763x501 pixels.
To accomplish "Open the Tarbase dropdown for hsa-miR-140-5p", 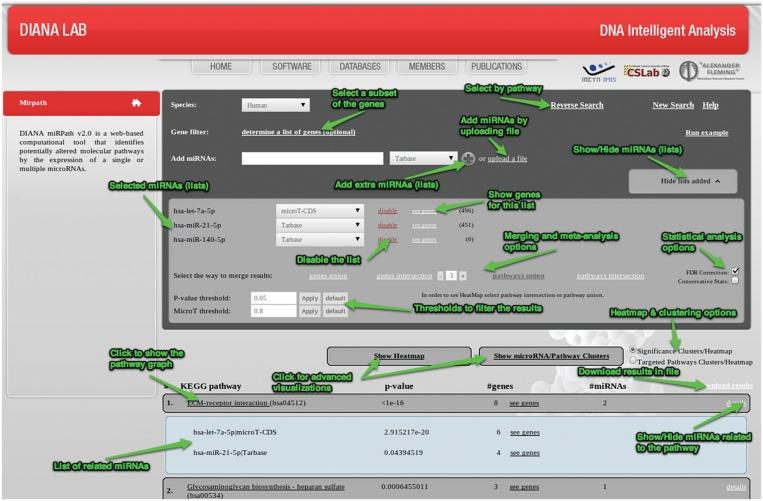I will pyautogui.click(x=320, y=239).
